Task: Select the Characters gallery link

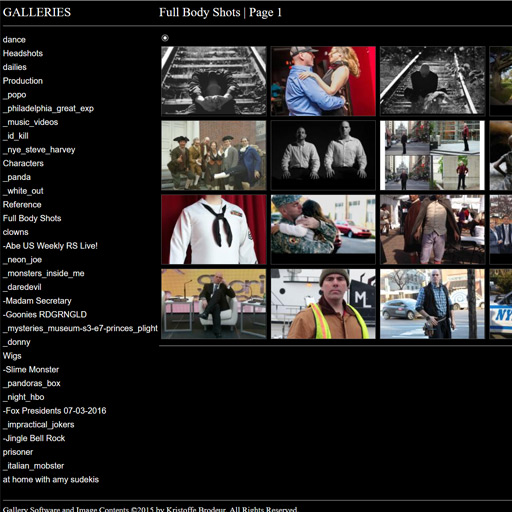Action: [x=23, y=163]
